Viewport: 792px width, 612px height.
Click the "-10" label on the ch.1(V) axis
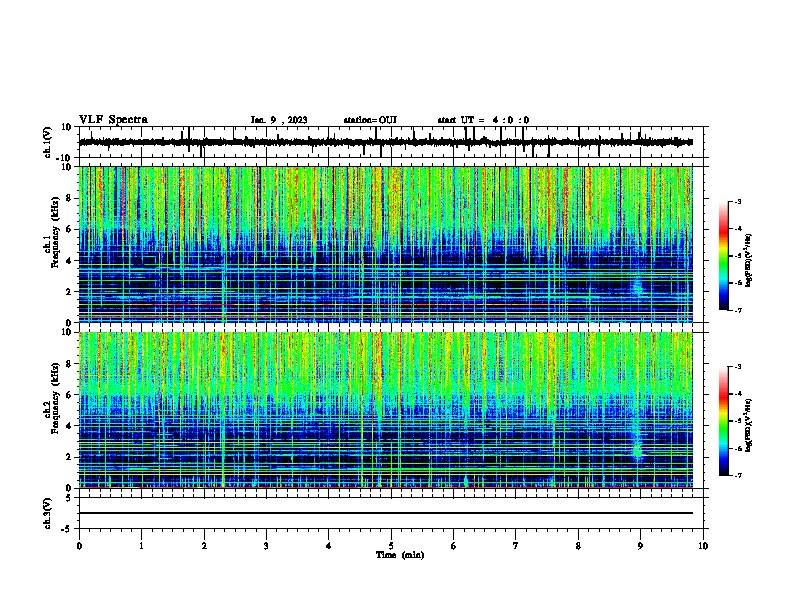click(65, 158)
